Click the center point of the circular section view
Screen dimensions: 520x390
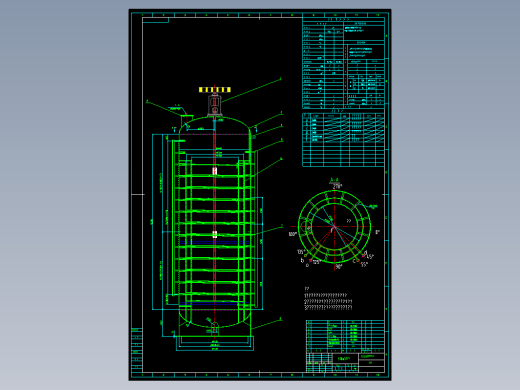[334, 227]
